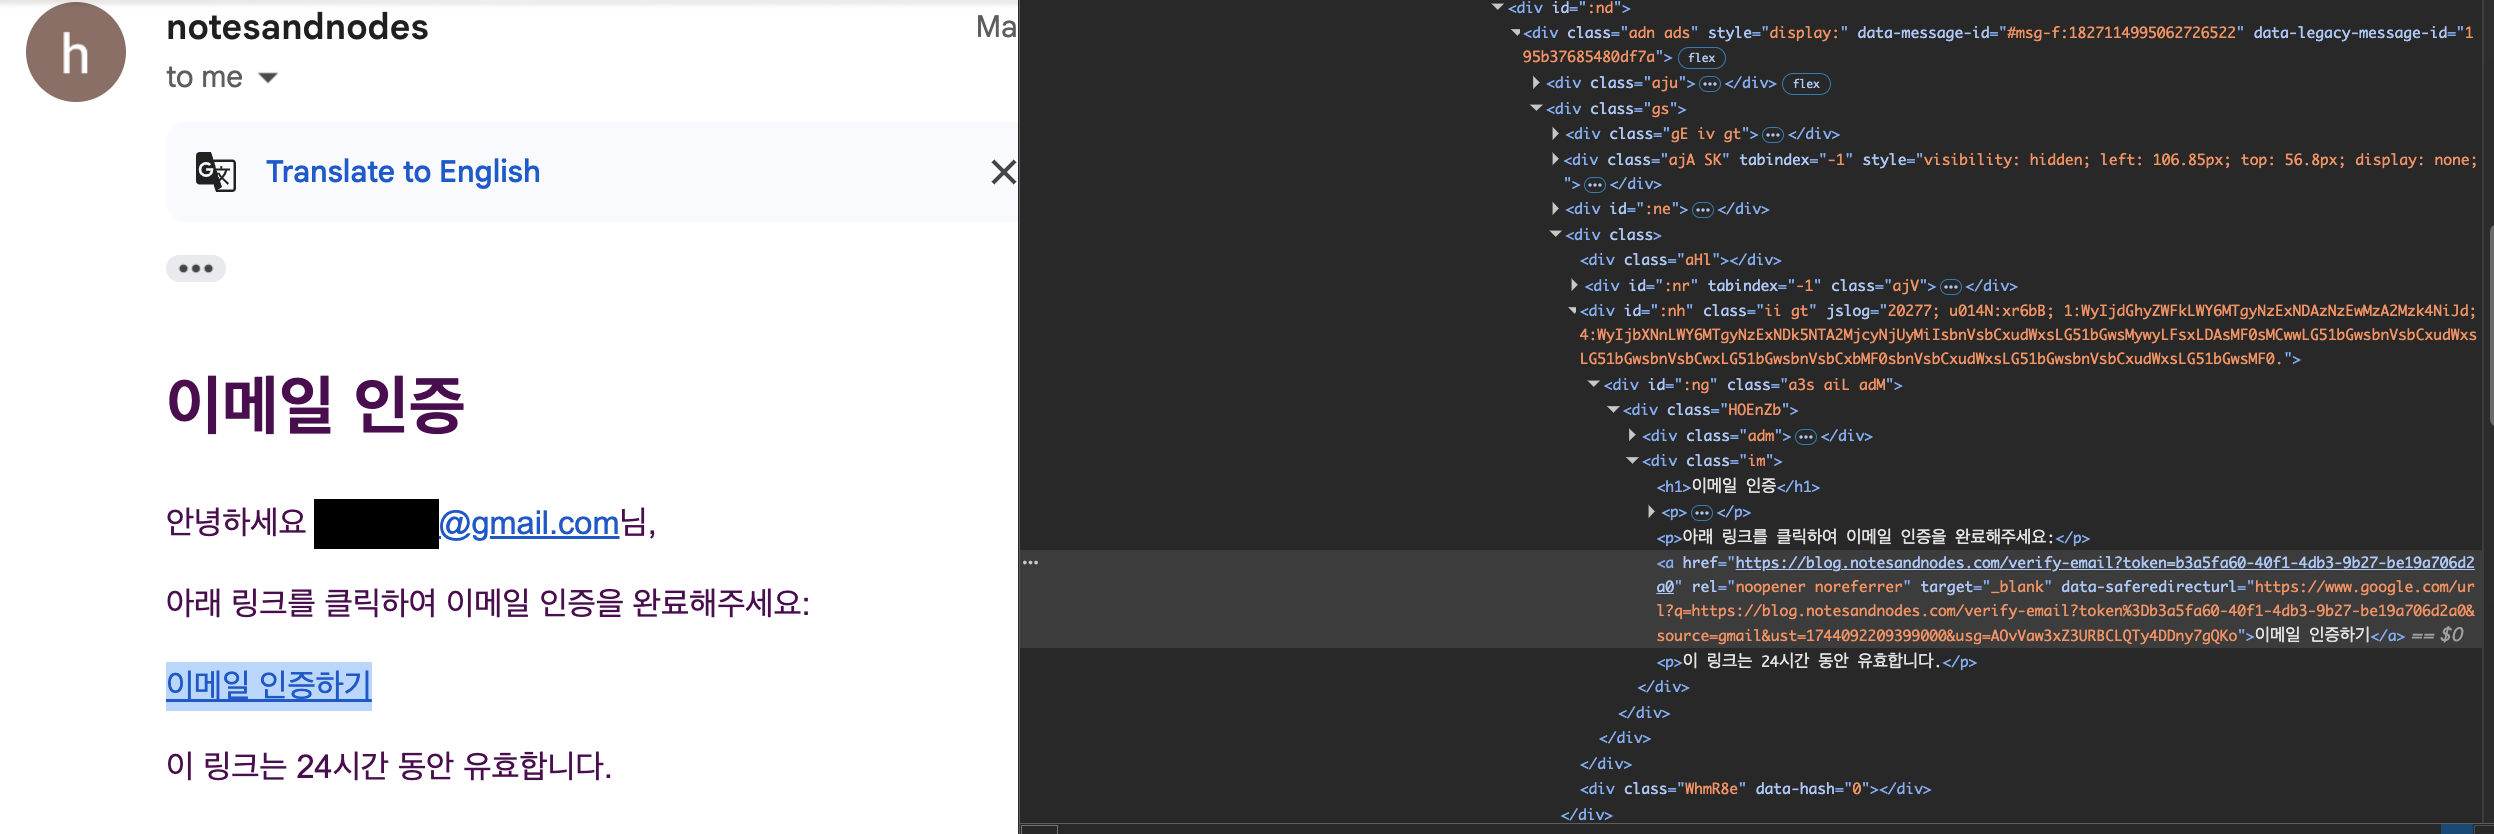Expand the div id=":ne" node

click(x=1556, y=209)
